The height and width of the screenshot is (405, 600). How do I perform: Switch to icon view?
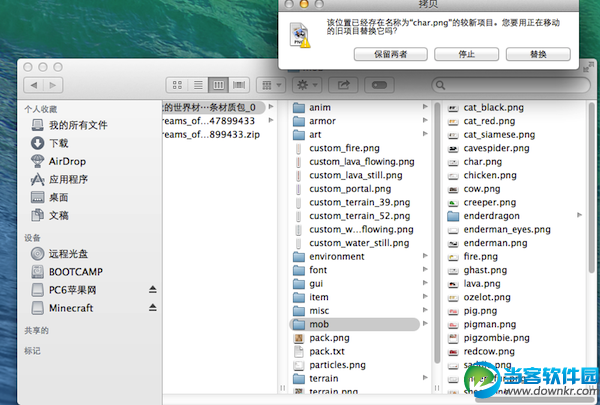(x=177, y=85)
